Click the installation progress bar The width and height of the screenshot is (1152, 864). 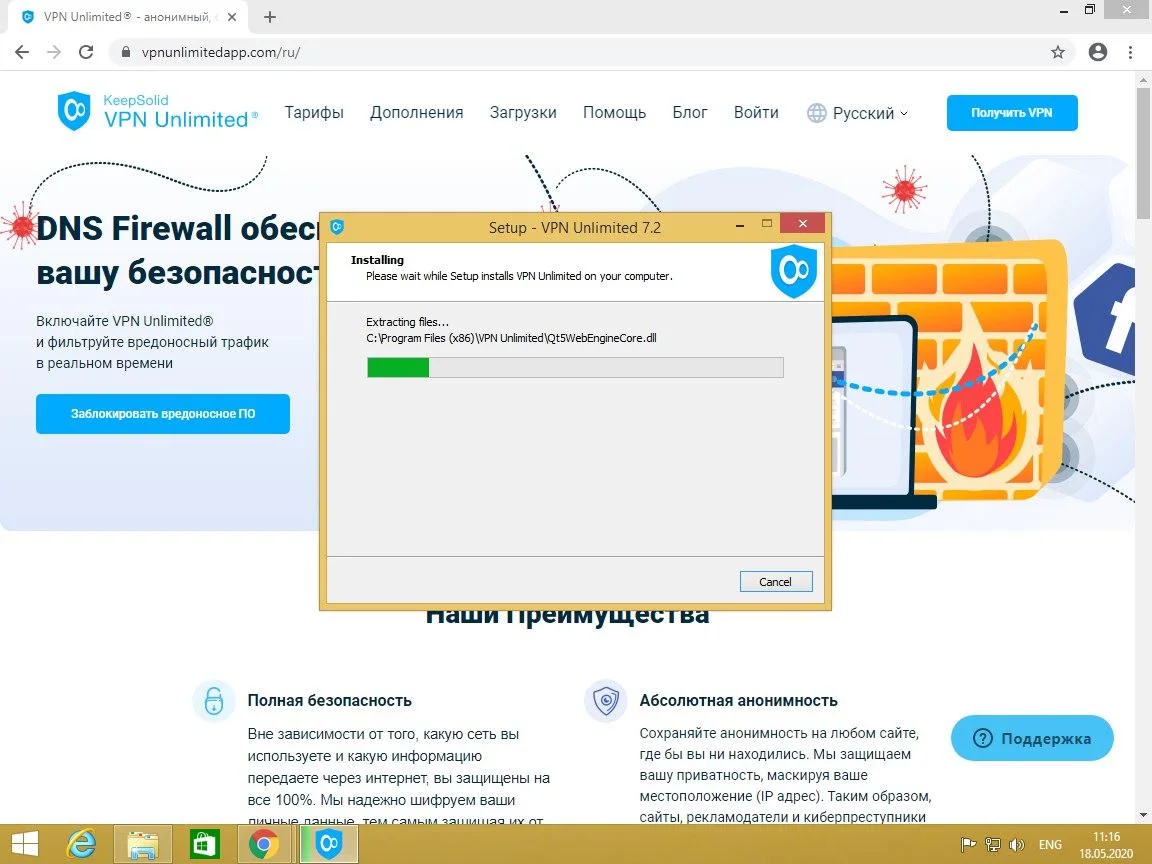(575, 367)
